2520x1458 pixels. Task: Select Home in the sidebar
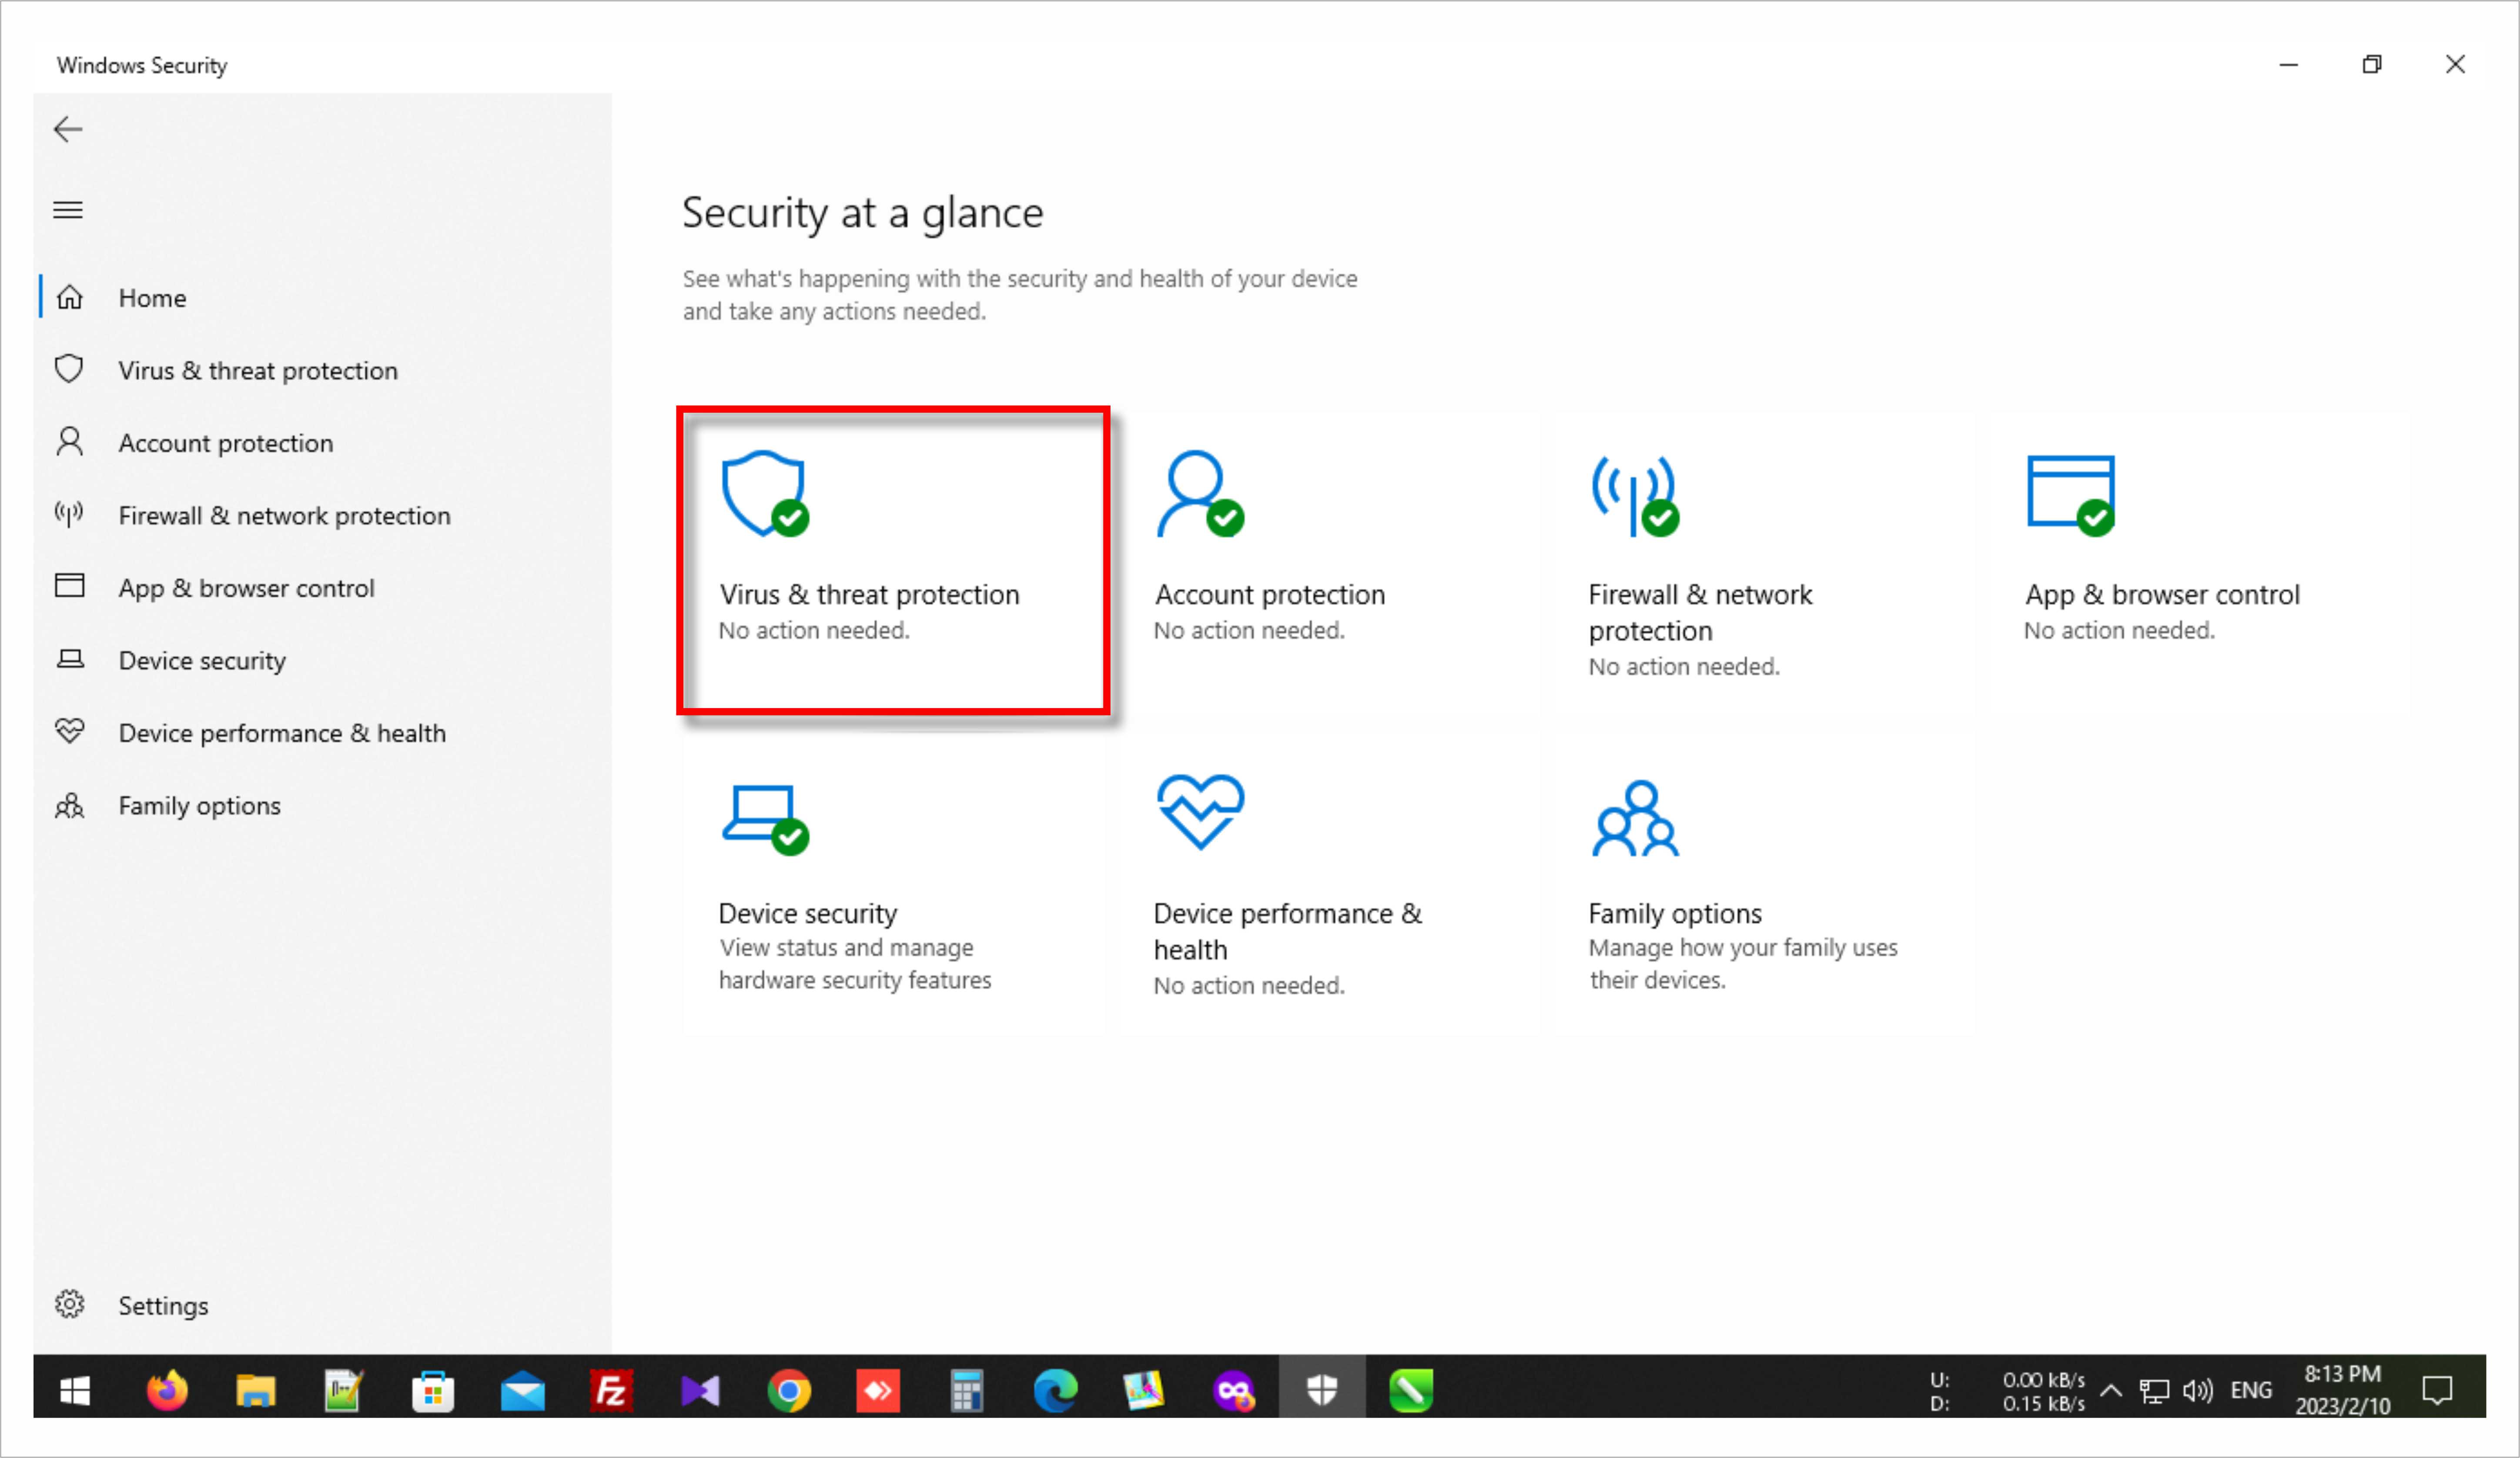(x=322, y=298)
